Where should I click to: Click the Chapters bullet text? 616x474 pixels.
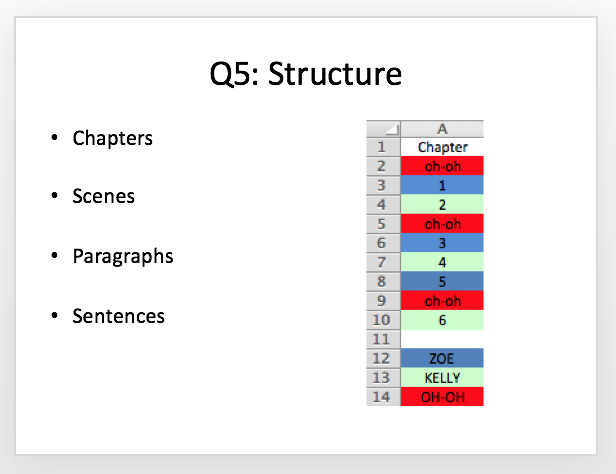pyautogui.click(x=112, y=138)
